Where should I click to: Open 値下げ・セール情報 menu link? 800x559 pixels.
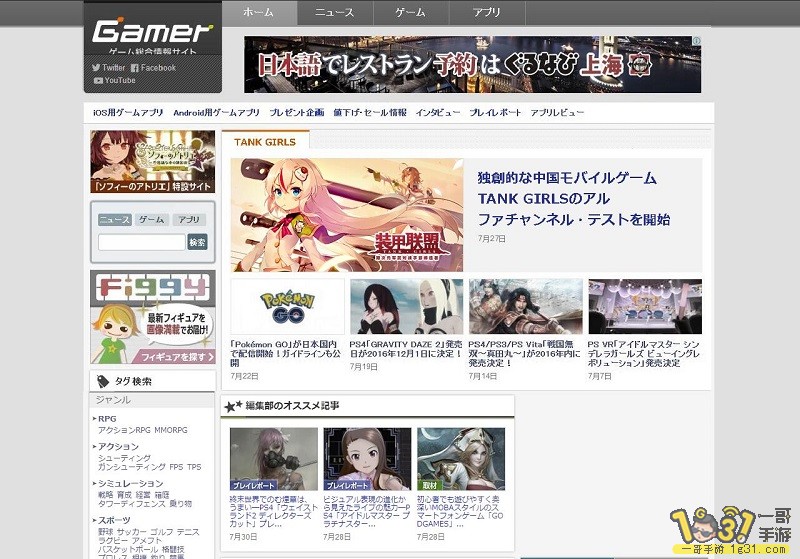370,113
